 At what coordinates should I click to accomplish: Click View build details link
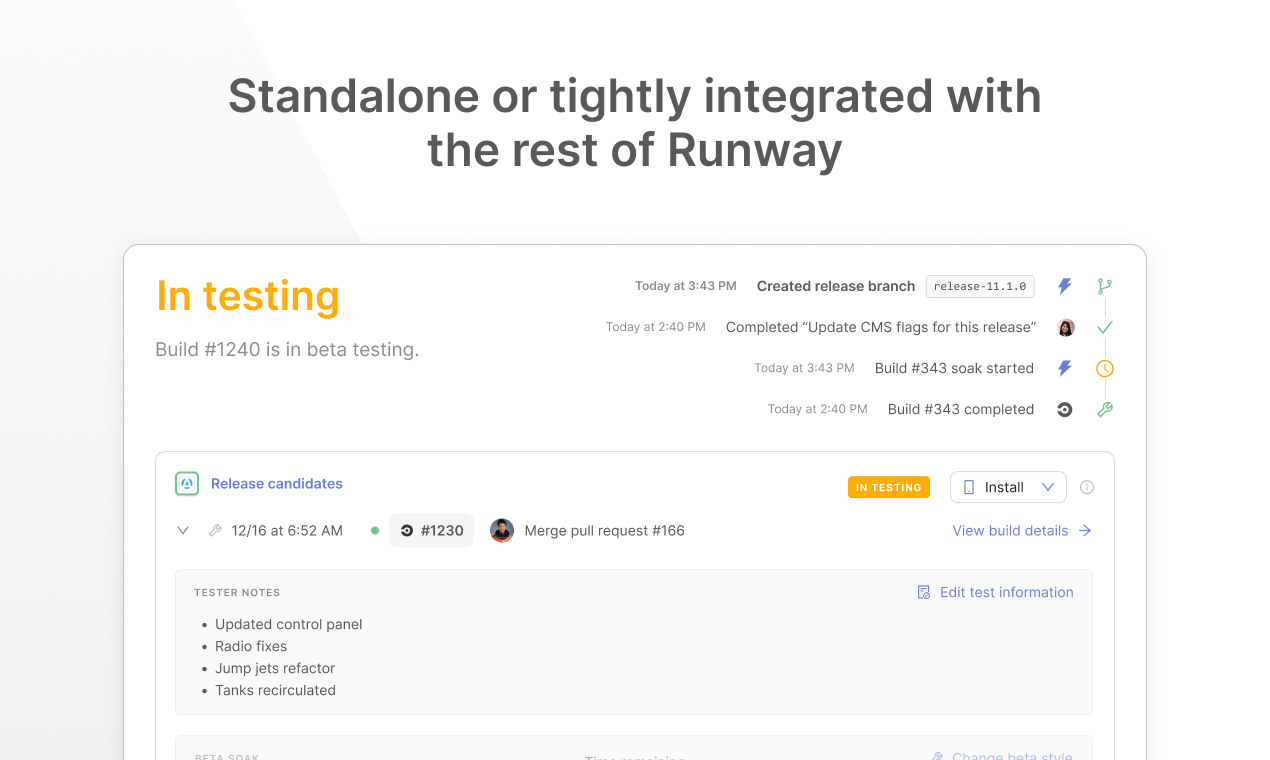point(1010,531)
